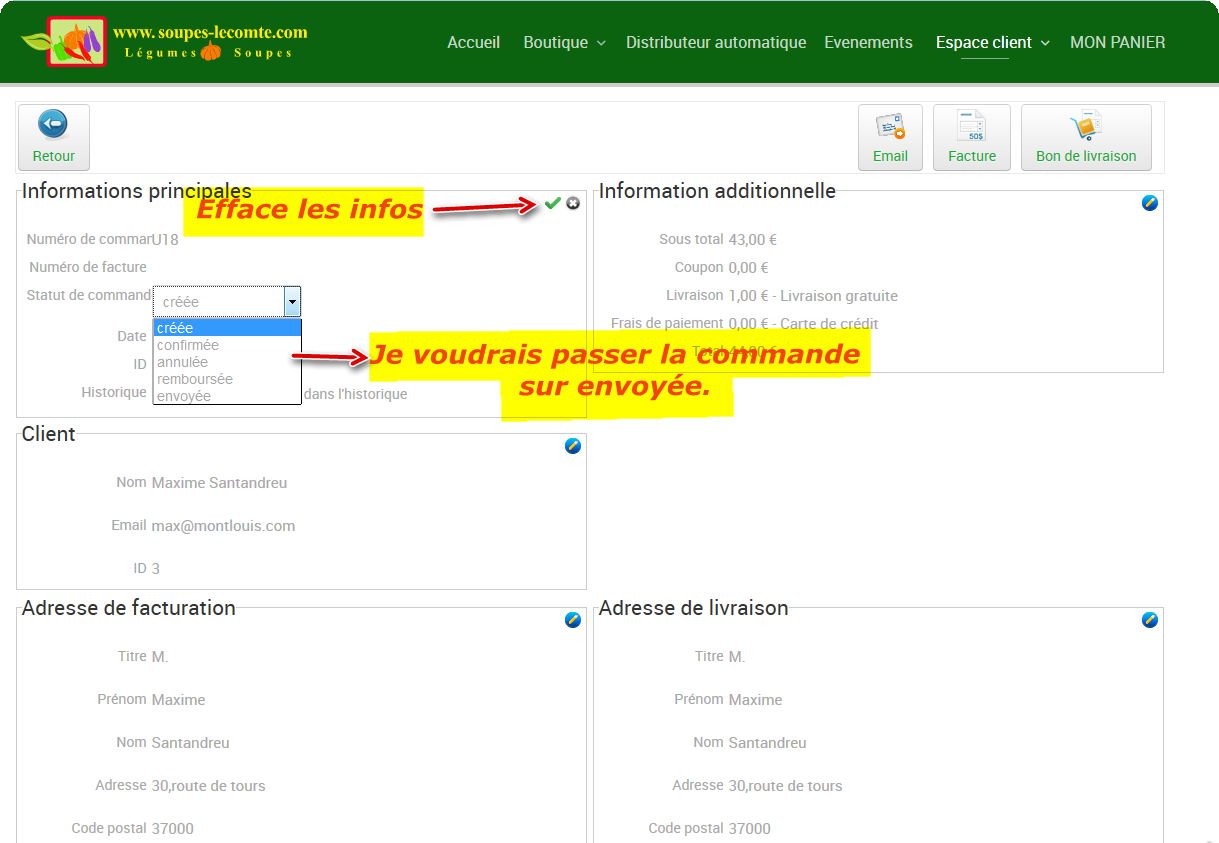The width and height of the screenshot is (1219, 843).
Task: Click order number U18 value
Action: click(165, 239)
